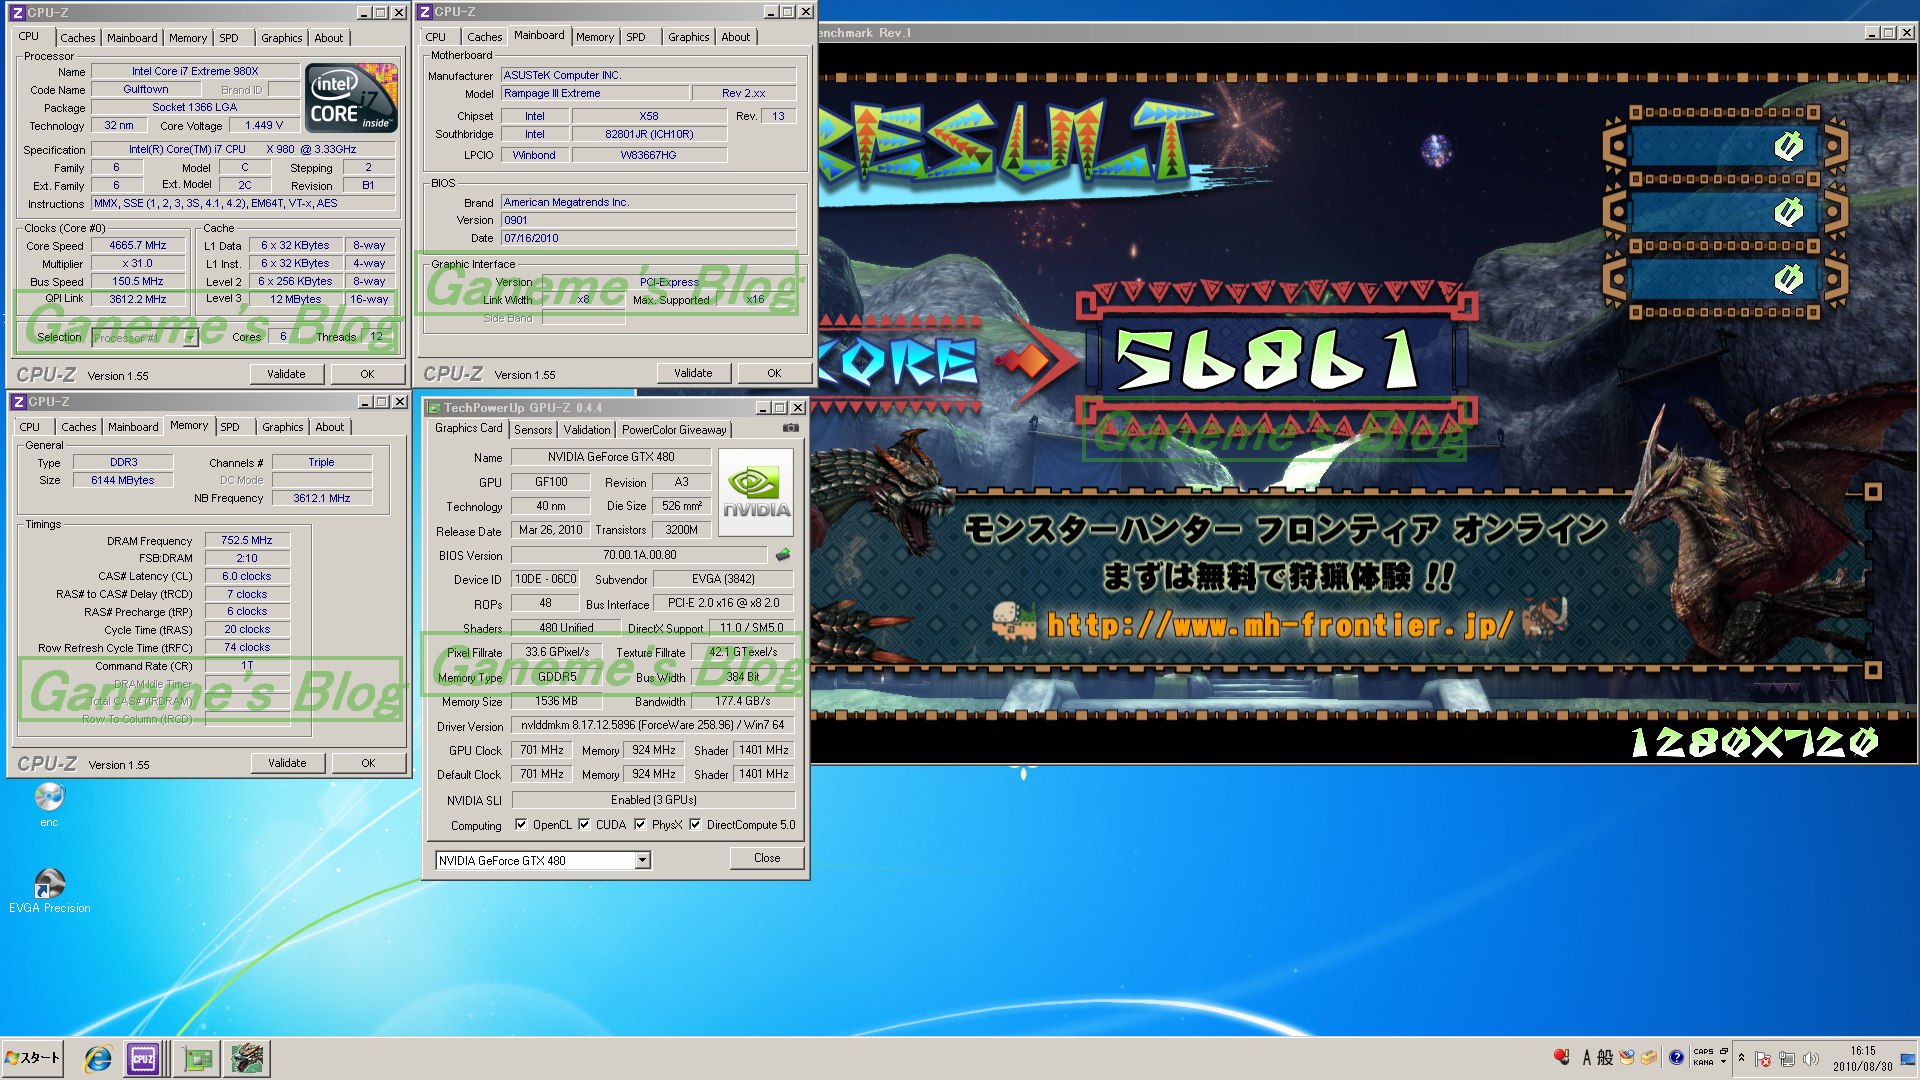The height and width of the screenshot is (1080, 1920).
Task: Show hidden system tray icons
Action: (x=1741, y=1058)
